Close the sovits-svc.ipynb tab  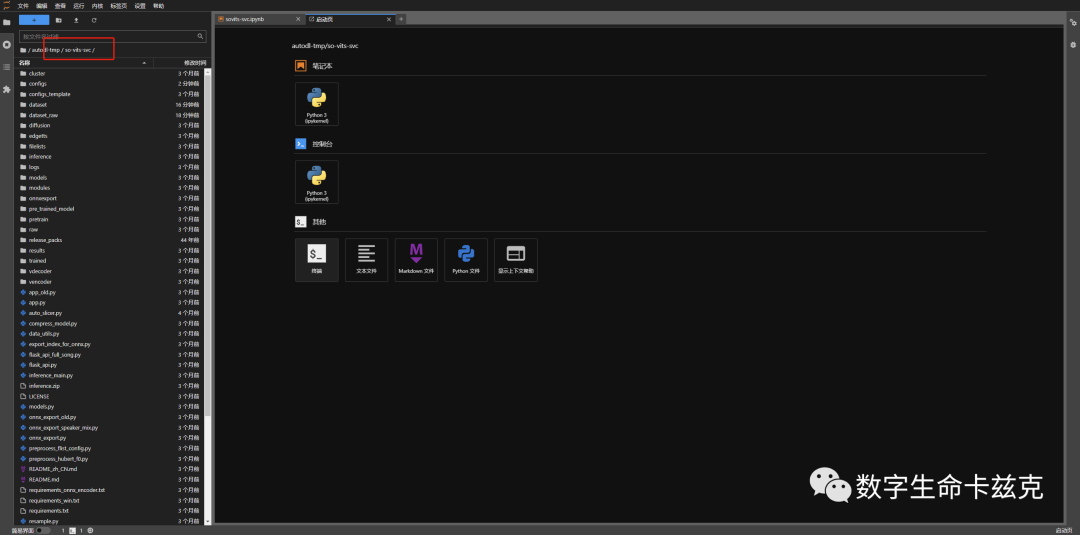298,19
